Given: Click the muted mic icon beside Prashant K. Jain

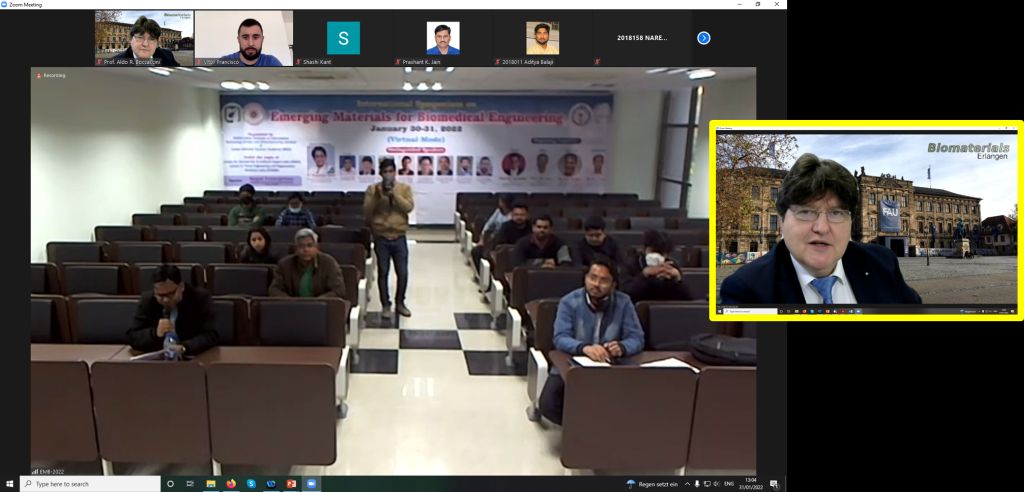Looking at the screenshot, I should (398, 62).
